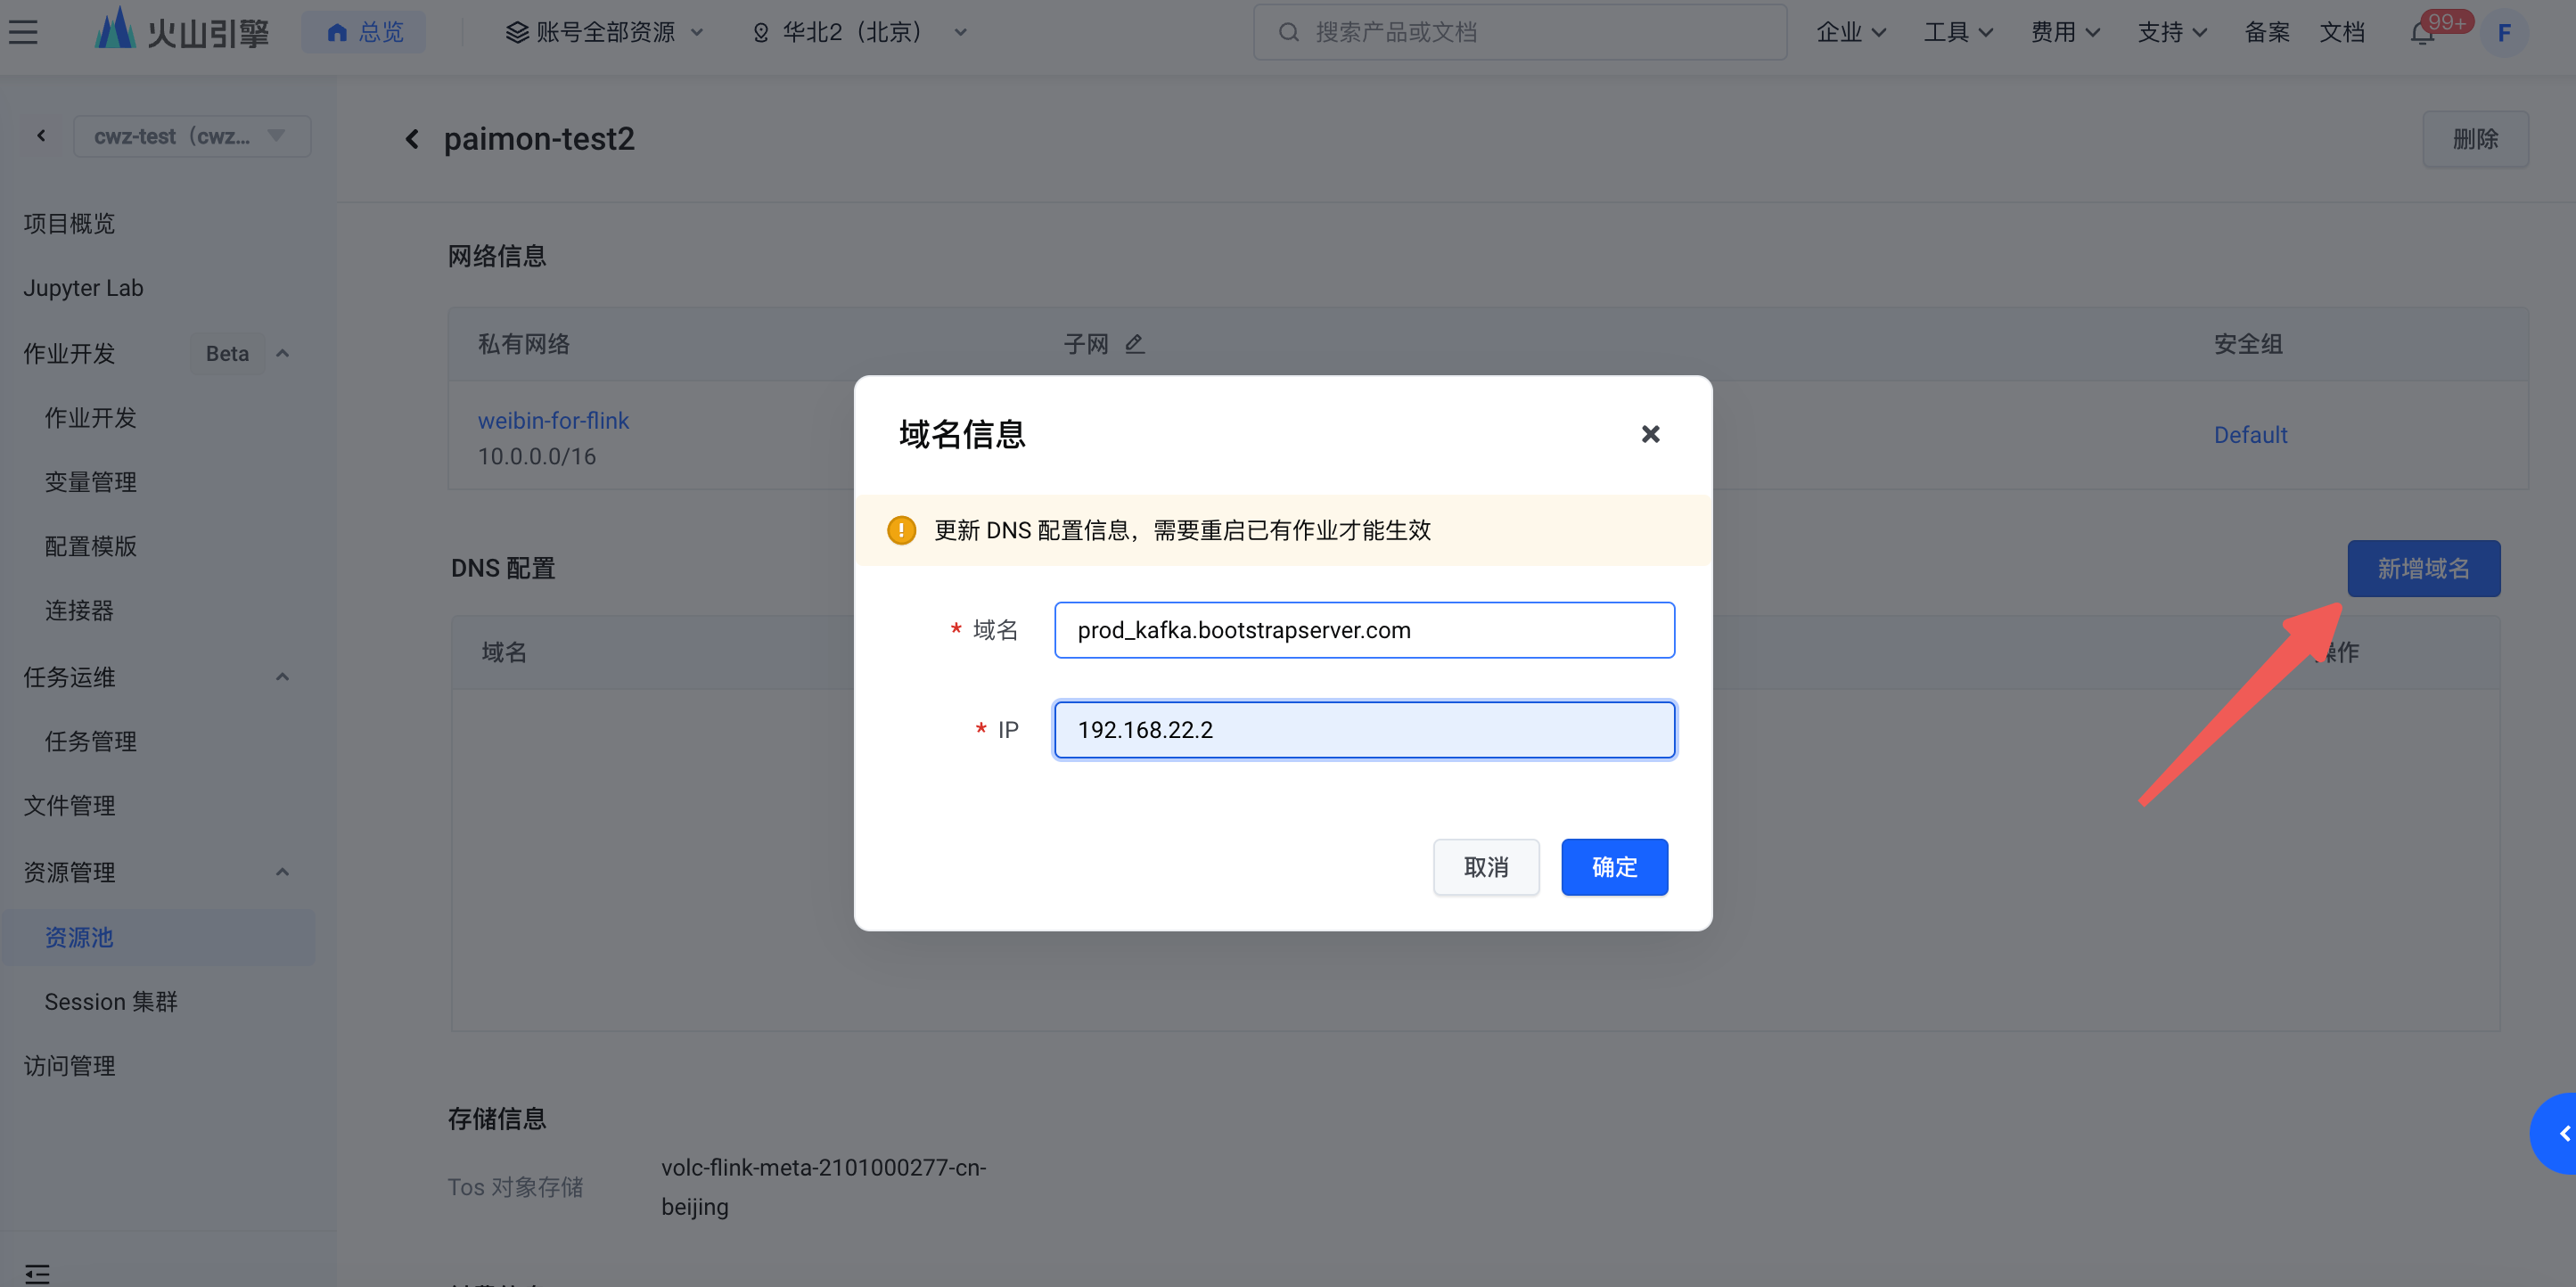Screen dimensions: 2576x1287
Task: Open 支持 menu
Action: 2172,32
